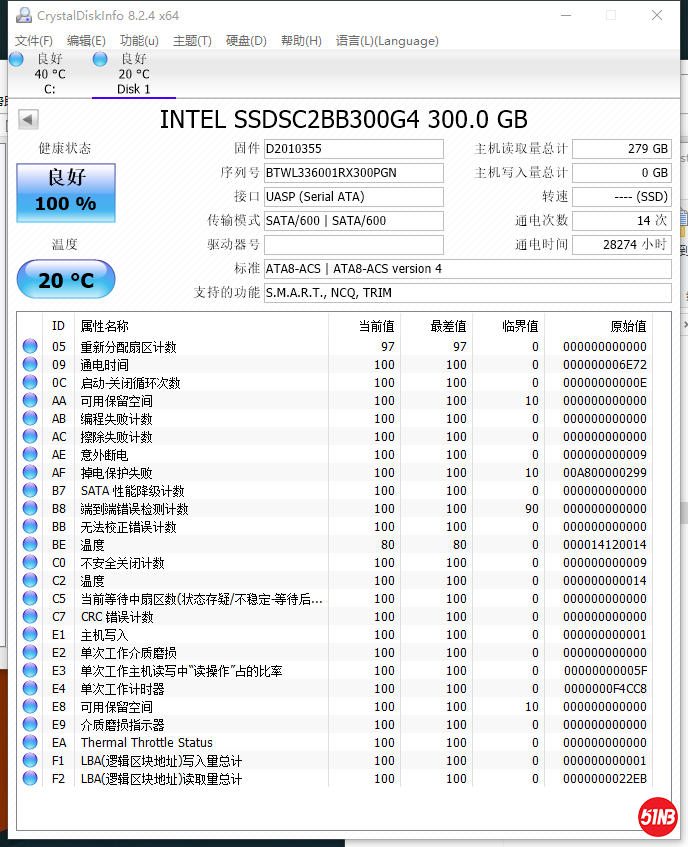
Task: Open the 硬盘(D) menu
Action: (x=246, y=41)
